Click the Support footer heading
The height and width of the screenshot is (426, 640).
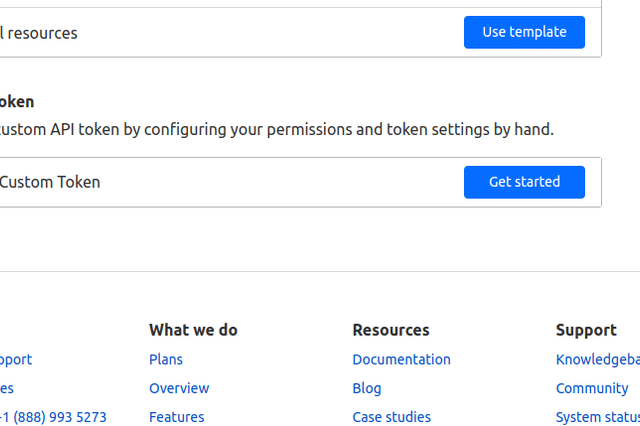[586, 330]
